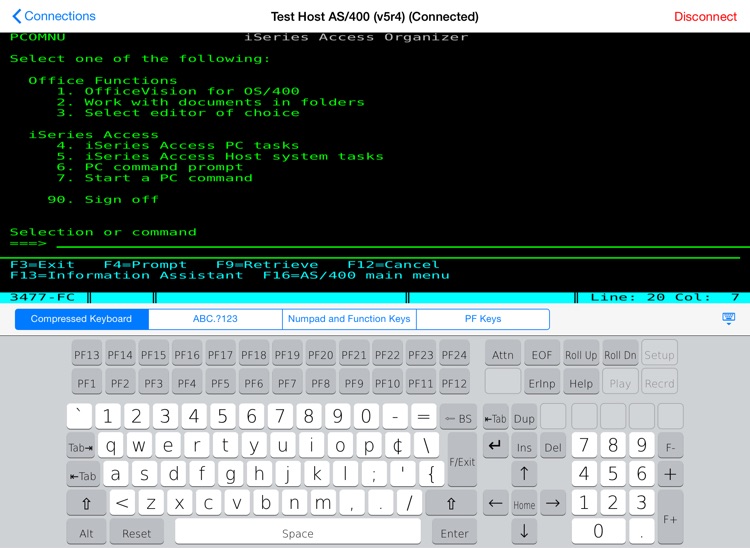Image resolution: width=750 pixels, height=548 pixels.
Task: Select the Compressed Keyboard tab
Action: pyautogui.click(x=81, y=319)
